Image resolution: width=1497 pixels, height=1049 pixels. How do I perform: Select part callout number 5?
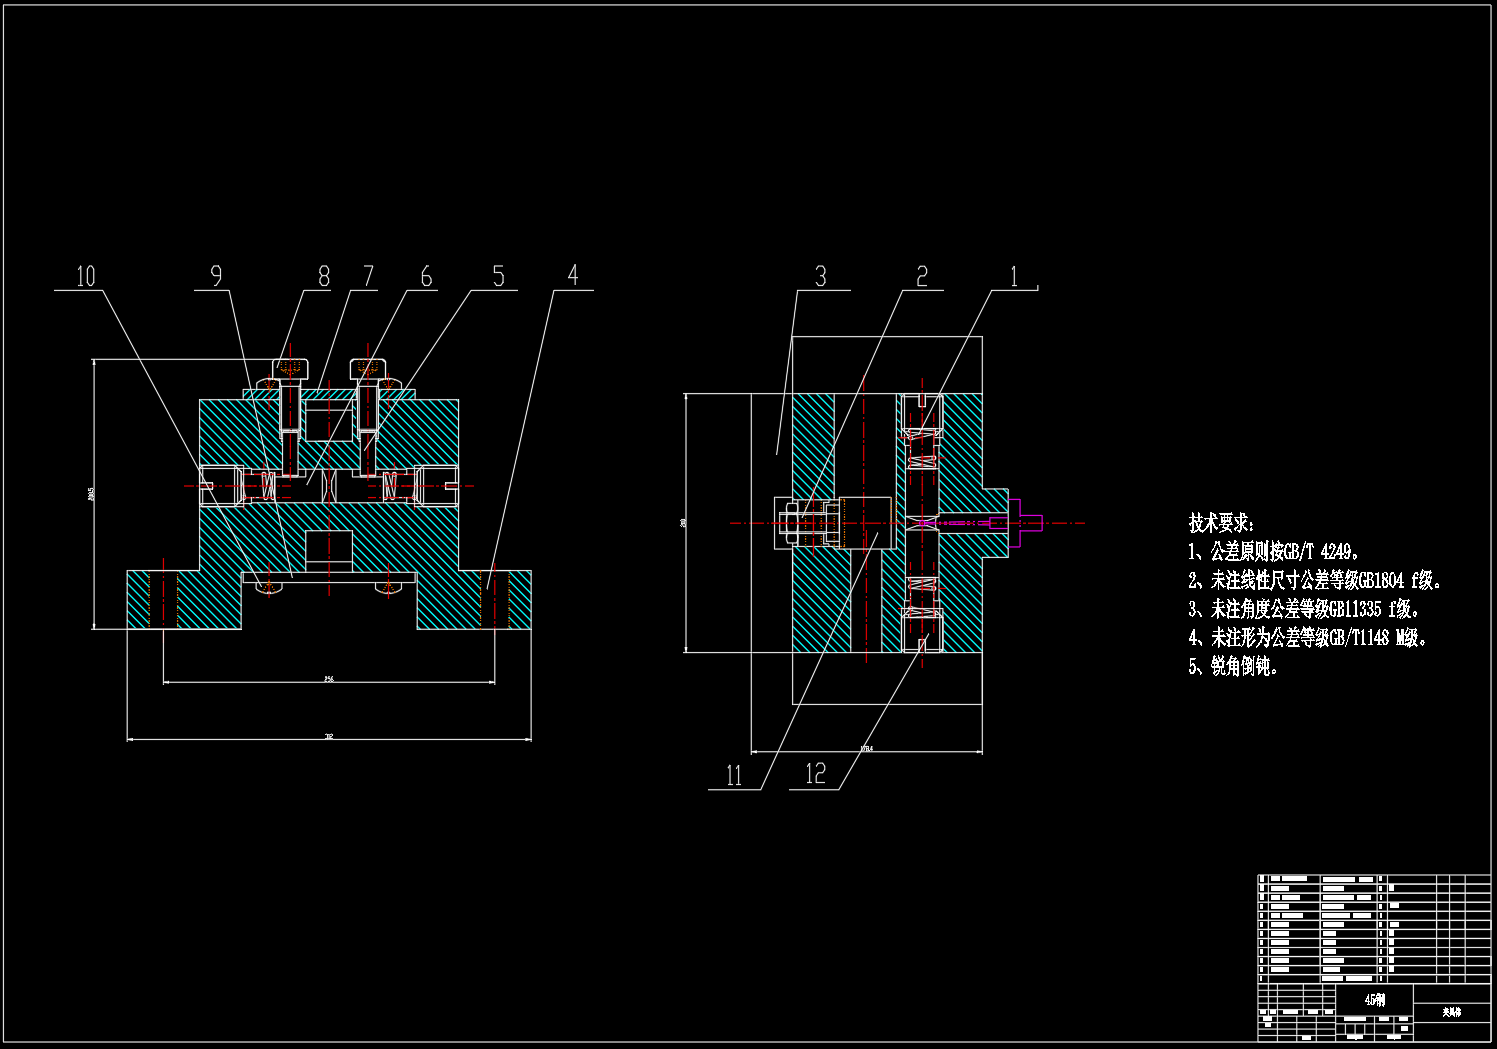[x=499, y=276]
